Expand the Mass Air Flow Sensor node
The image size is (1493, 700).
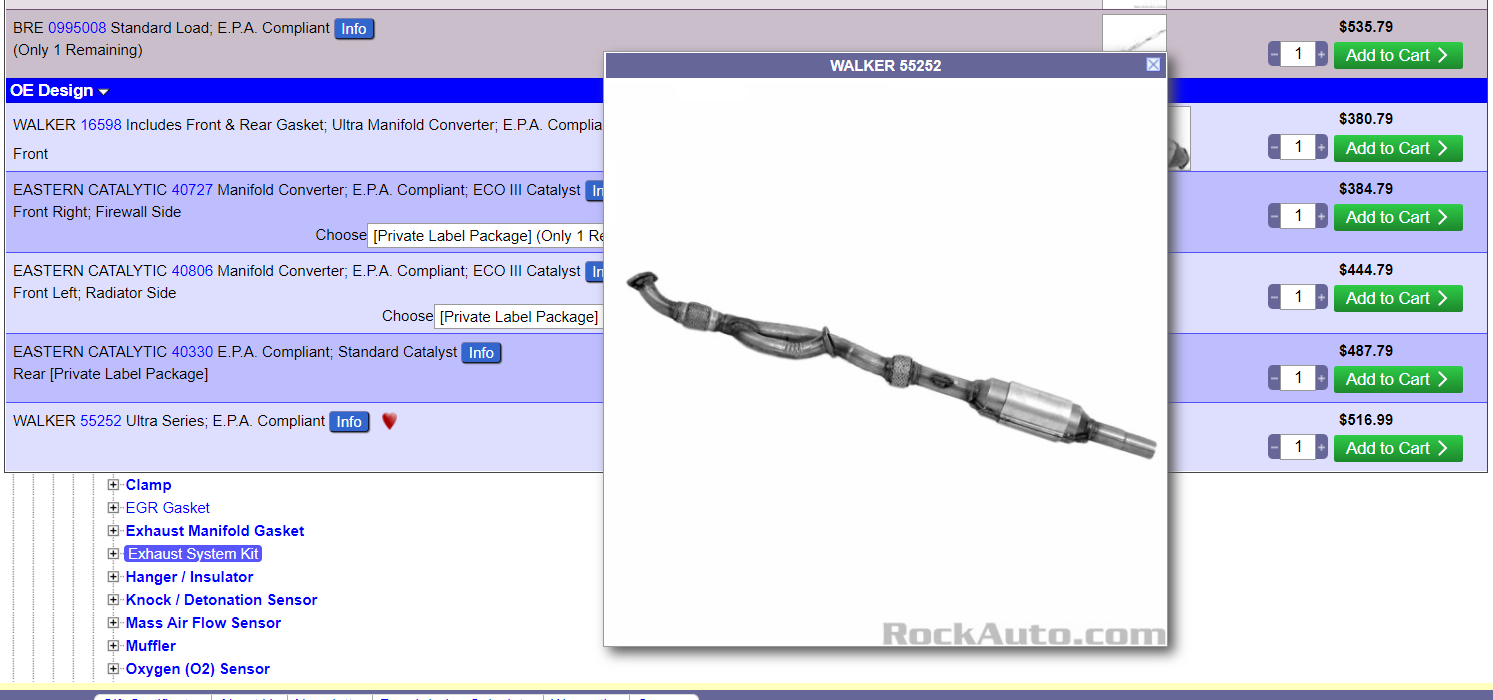click(x=113, y=623)
